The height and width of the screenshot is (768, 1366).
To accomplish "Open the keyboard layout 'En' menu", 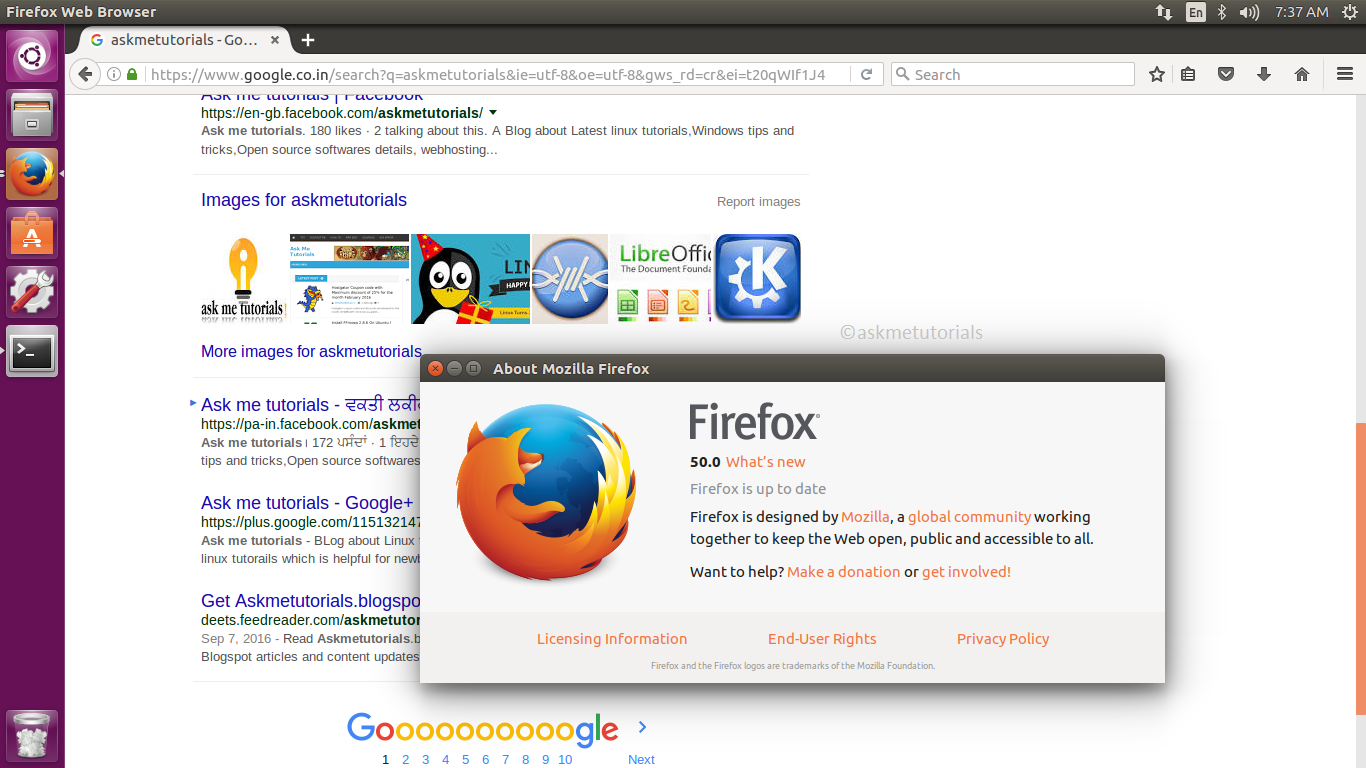I will 1195,12.
